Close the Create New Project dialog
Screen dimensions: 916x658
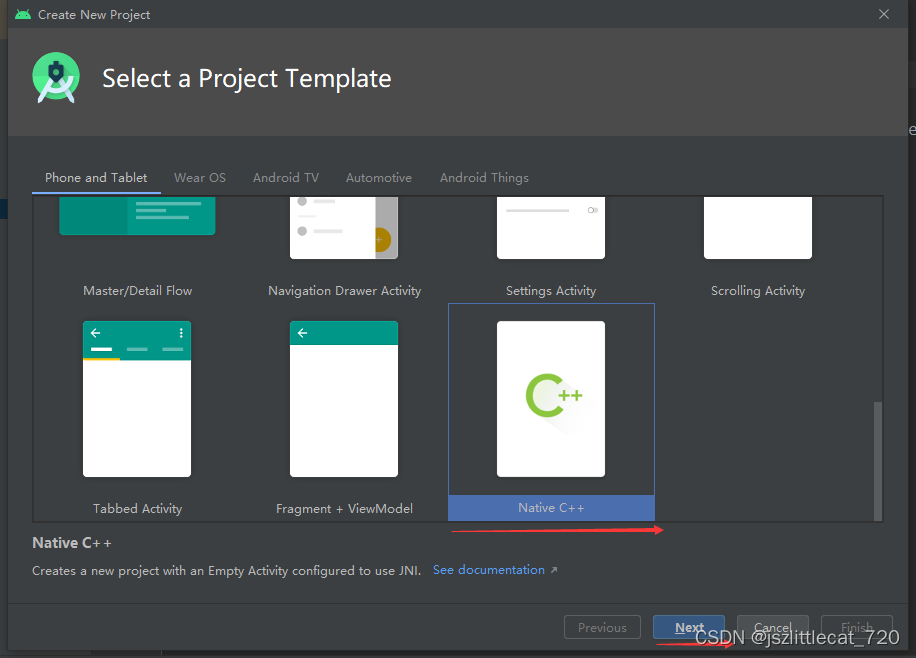click(x=884, y=14)
